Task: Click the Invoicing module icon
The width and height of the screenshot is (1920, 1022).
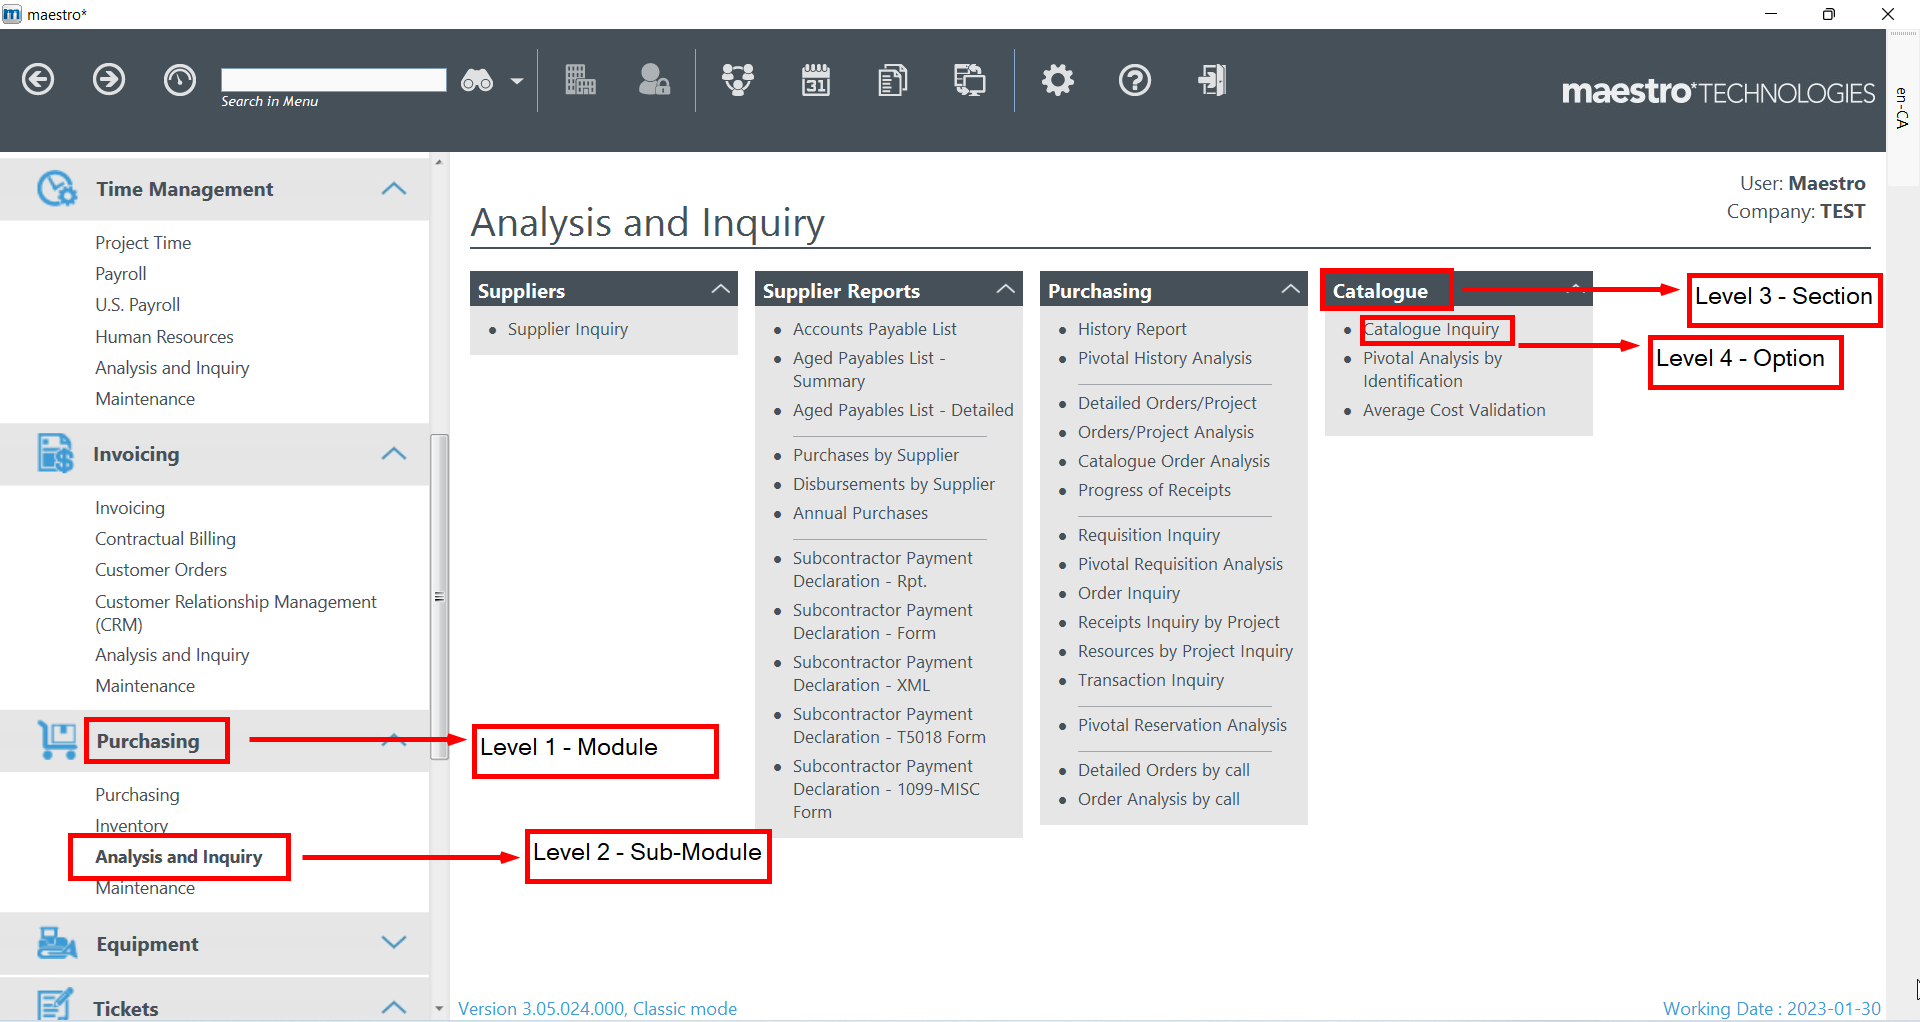Action: (x=55, y=453)
